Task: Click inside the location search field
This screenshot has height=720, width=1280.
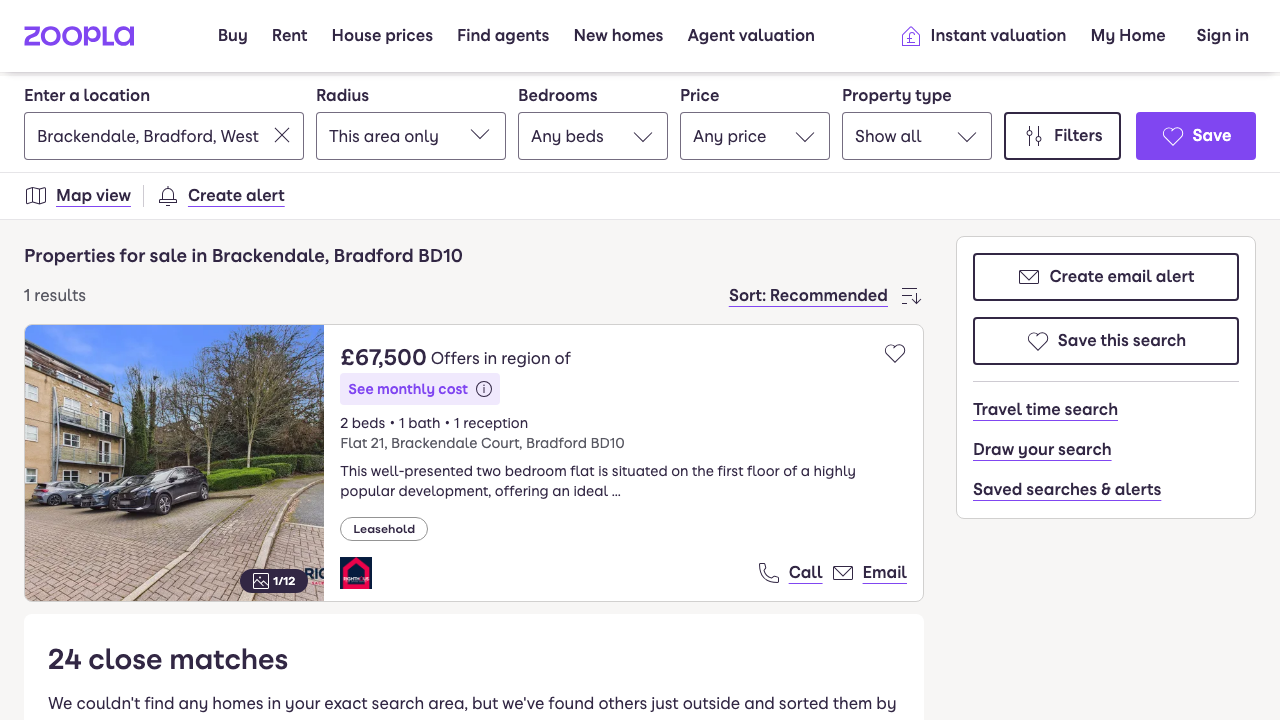Action: pyautogui.click(x=150, y=135)
